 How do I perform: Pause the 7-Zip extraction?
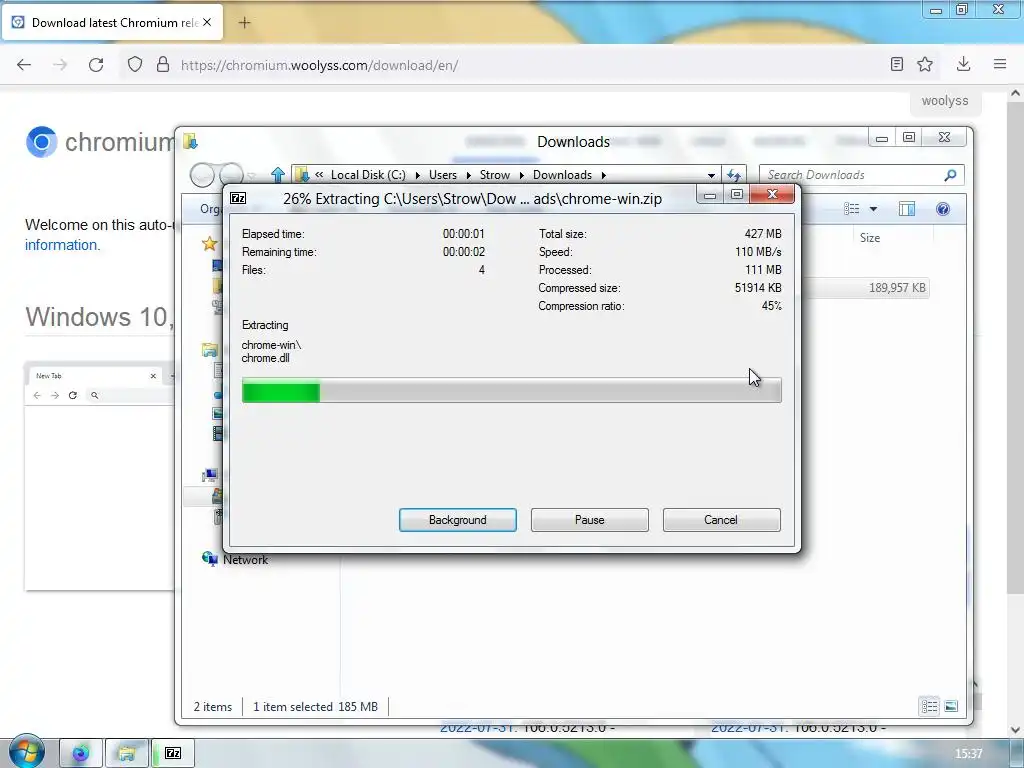pyautogui.click(x=589, y=520)
